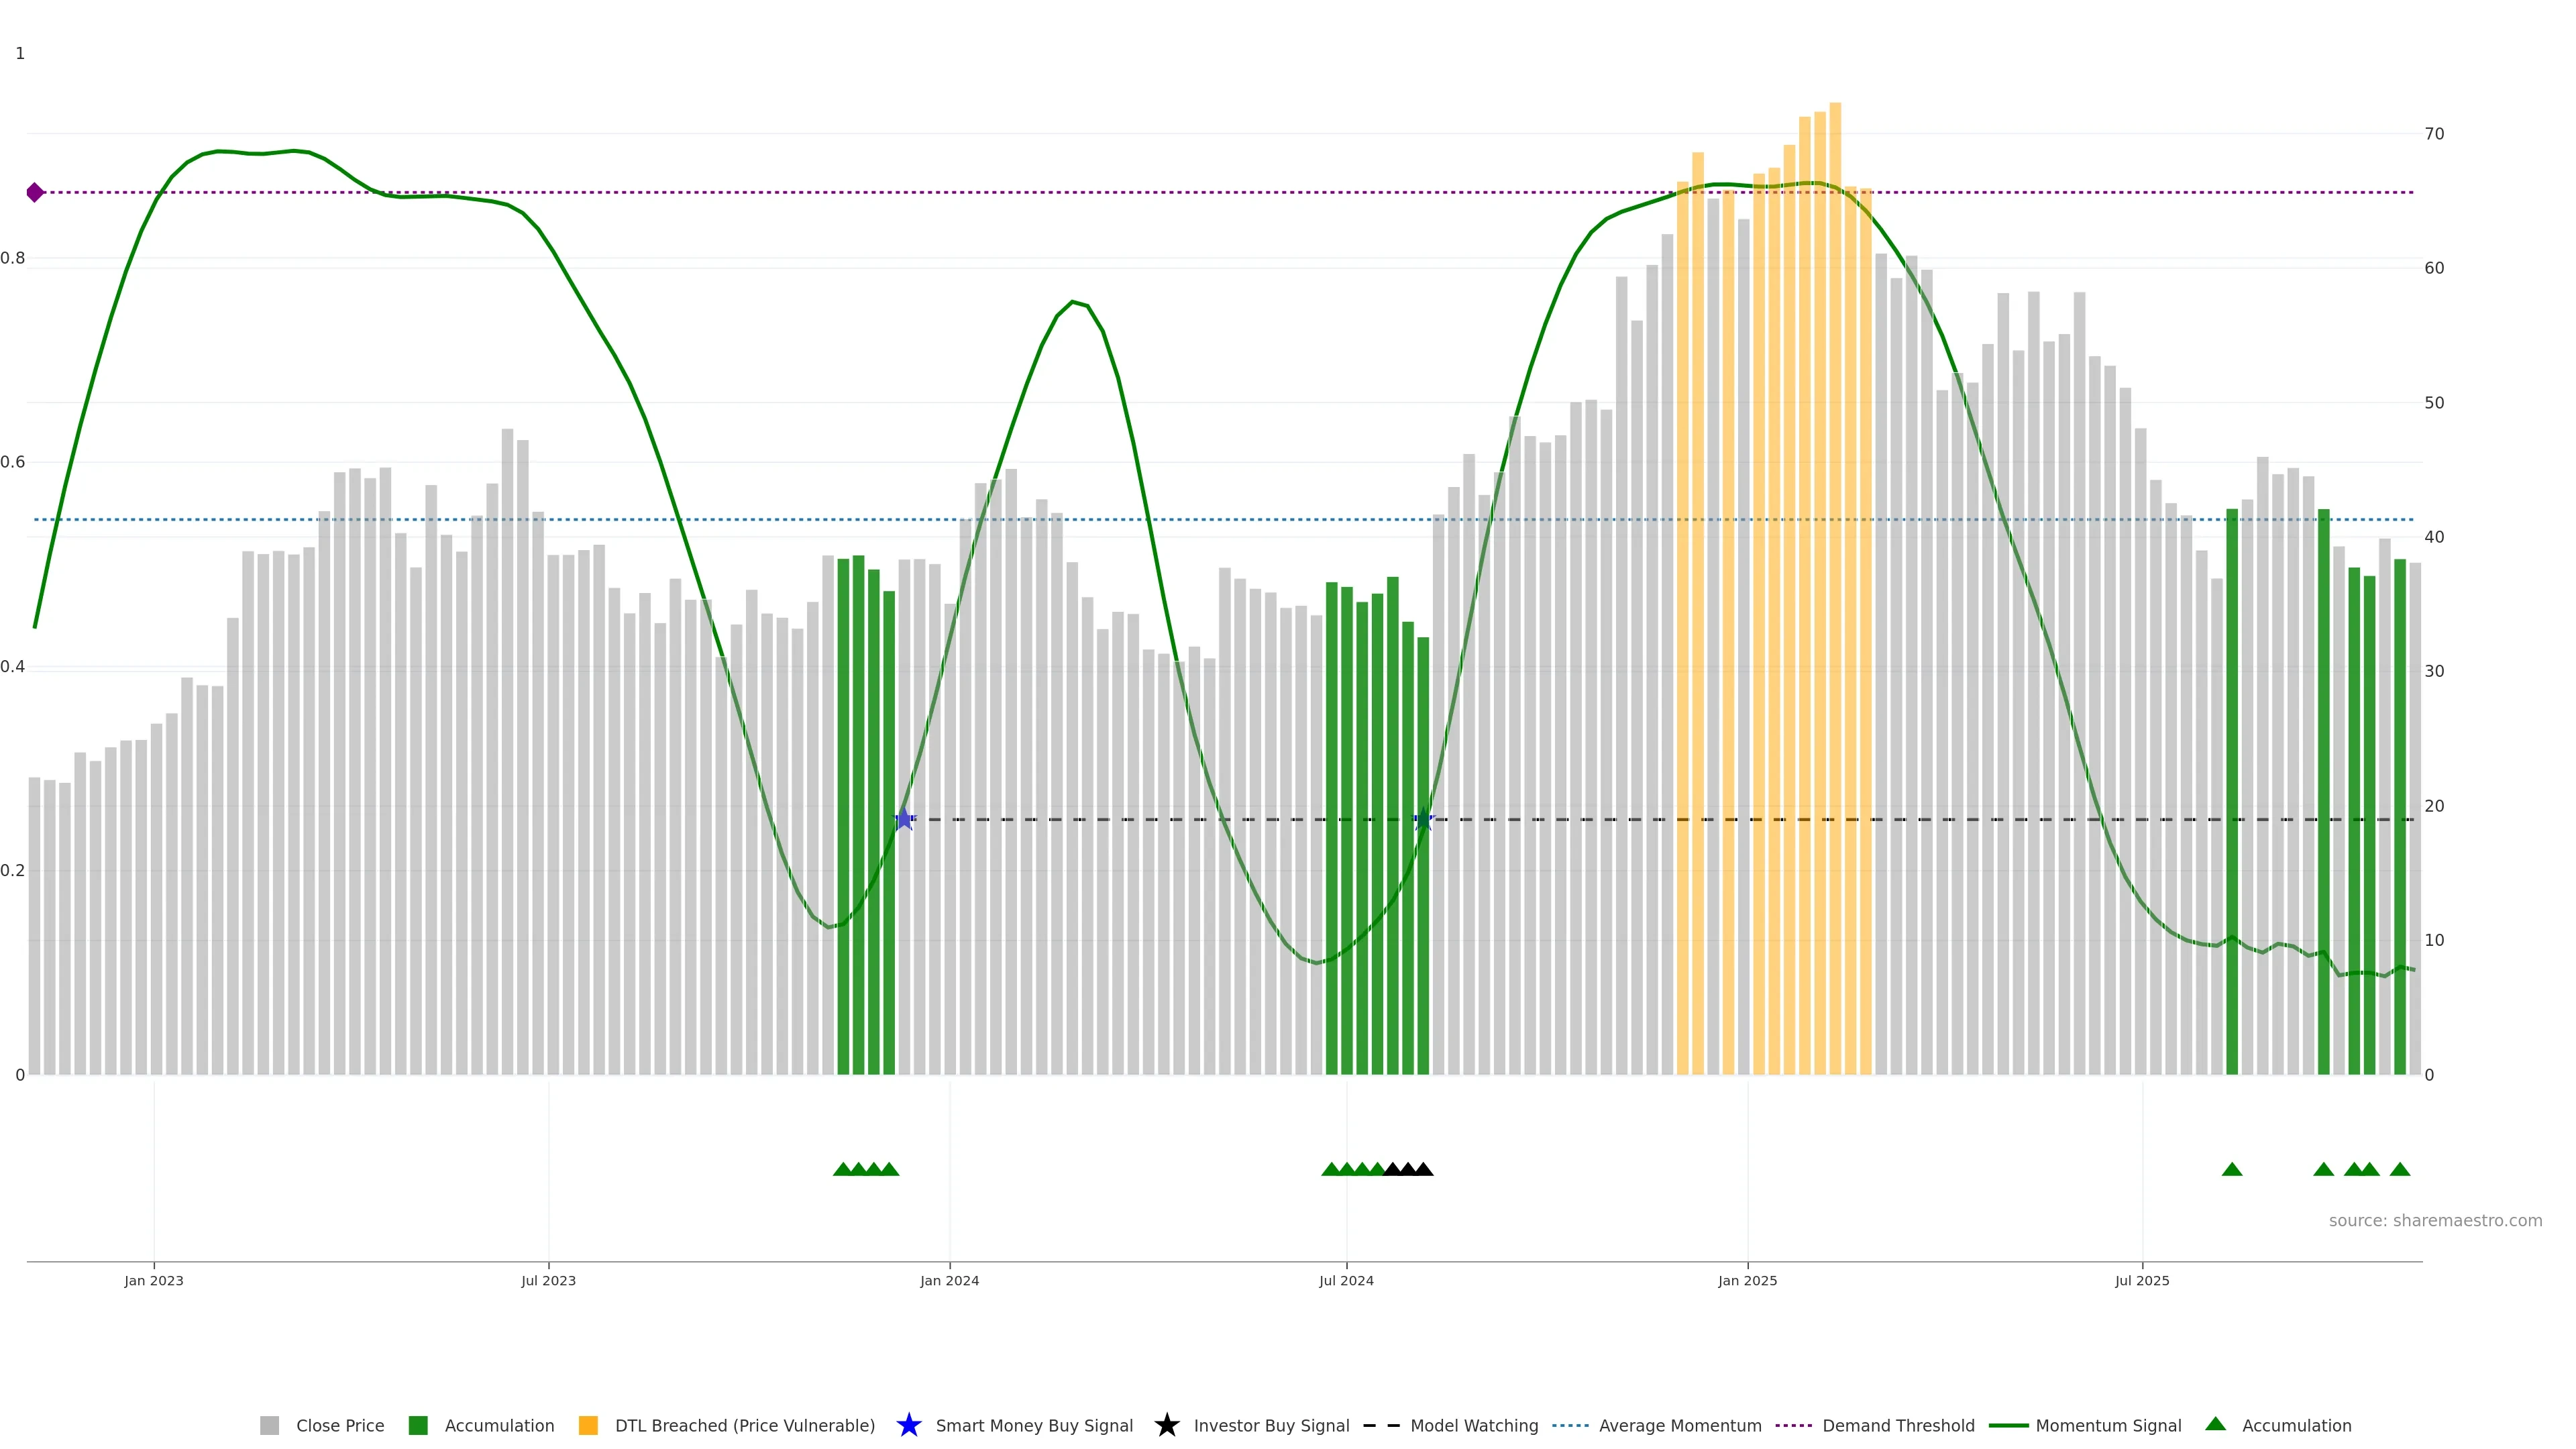Click the Jul 2023 axis label
The width and height of the screenshot is (2576, 1449).
pyautogui.click(x=548, y=1280)
